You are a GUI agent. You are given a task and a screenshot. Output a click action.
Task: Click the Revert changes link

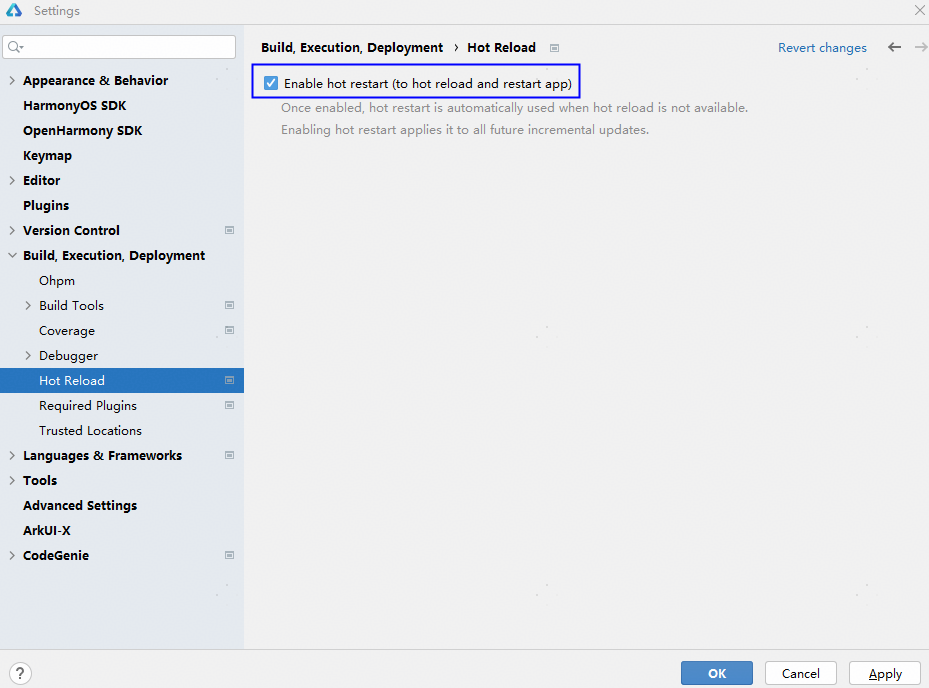pos(822,47)
